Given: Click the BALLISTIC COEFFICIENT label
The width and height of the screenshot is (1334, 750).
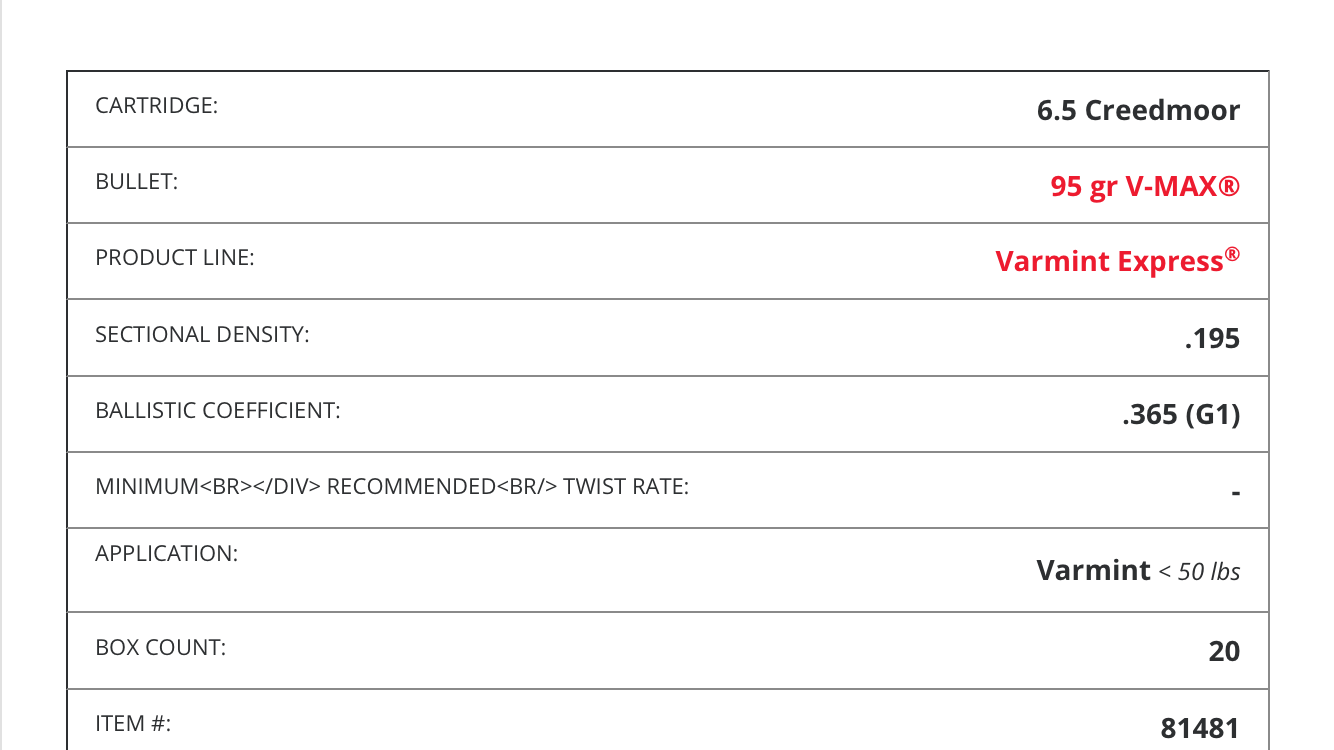Looking at the screenshot, I should (218, 410).
